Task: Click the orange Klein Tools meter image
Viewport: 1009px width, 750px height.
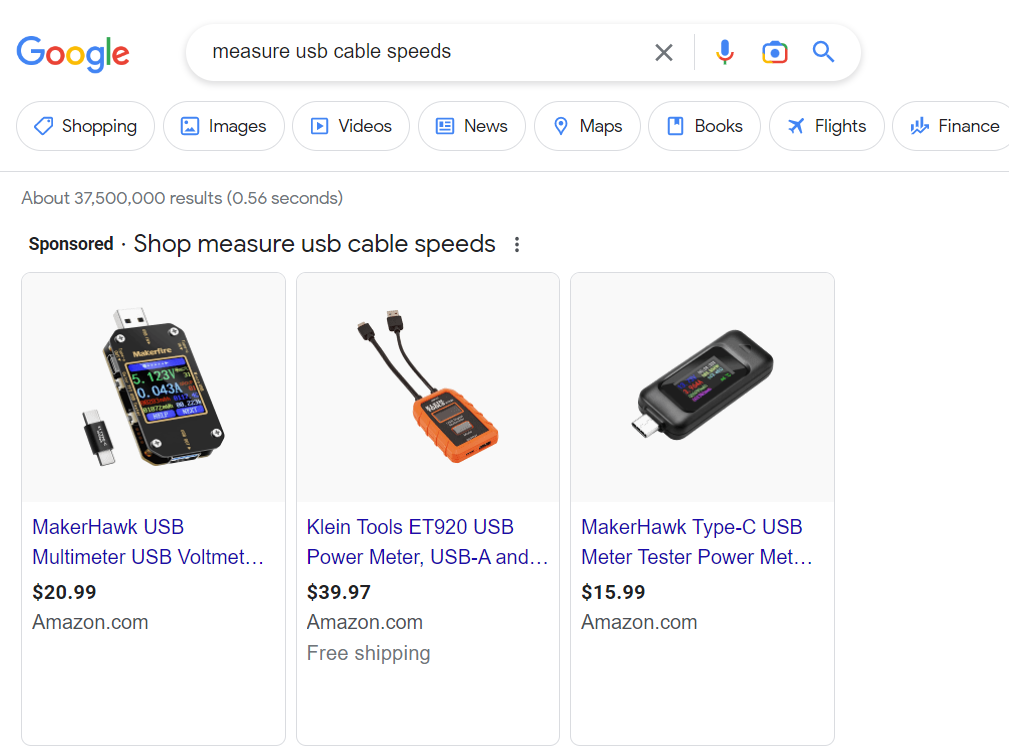Action: pos(427,387)
